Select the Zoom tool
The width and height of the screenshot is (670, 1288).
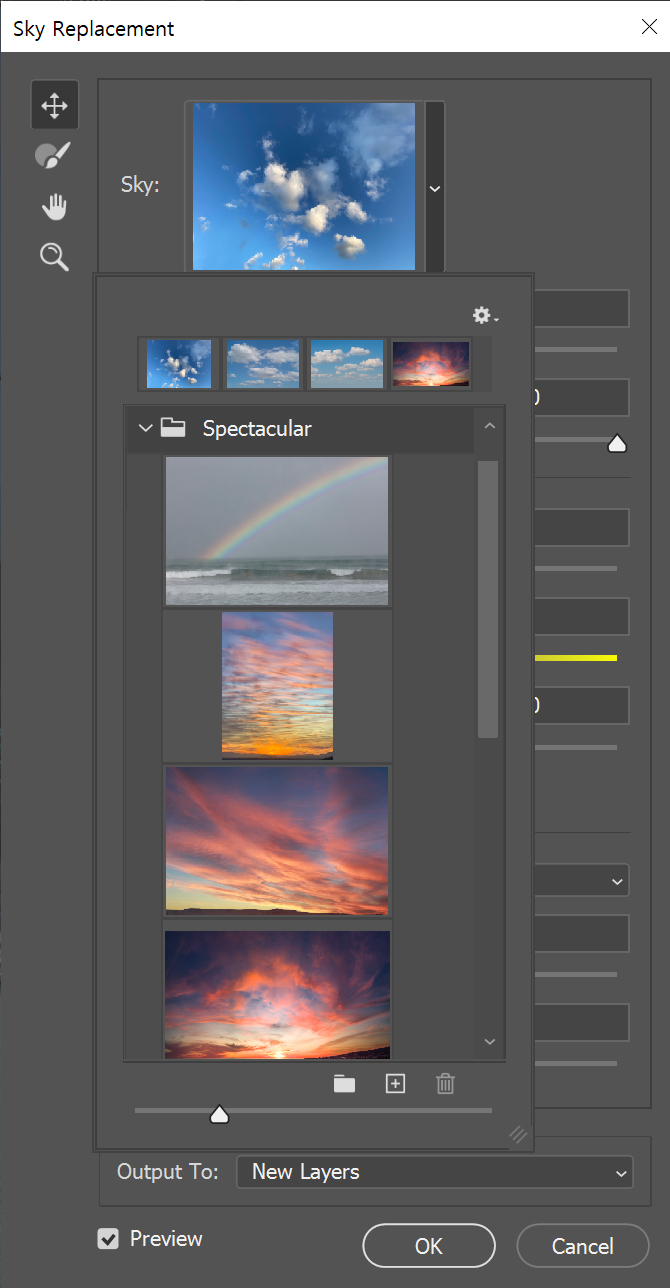tap(54, 257)
